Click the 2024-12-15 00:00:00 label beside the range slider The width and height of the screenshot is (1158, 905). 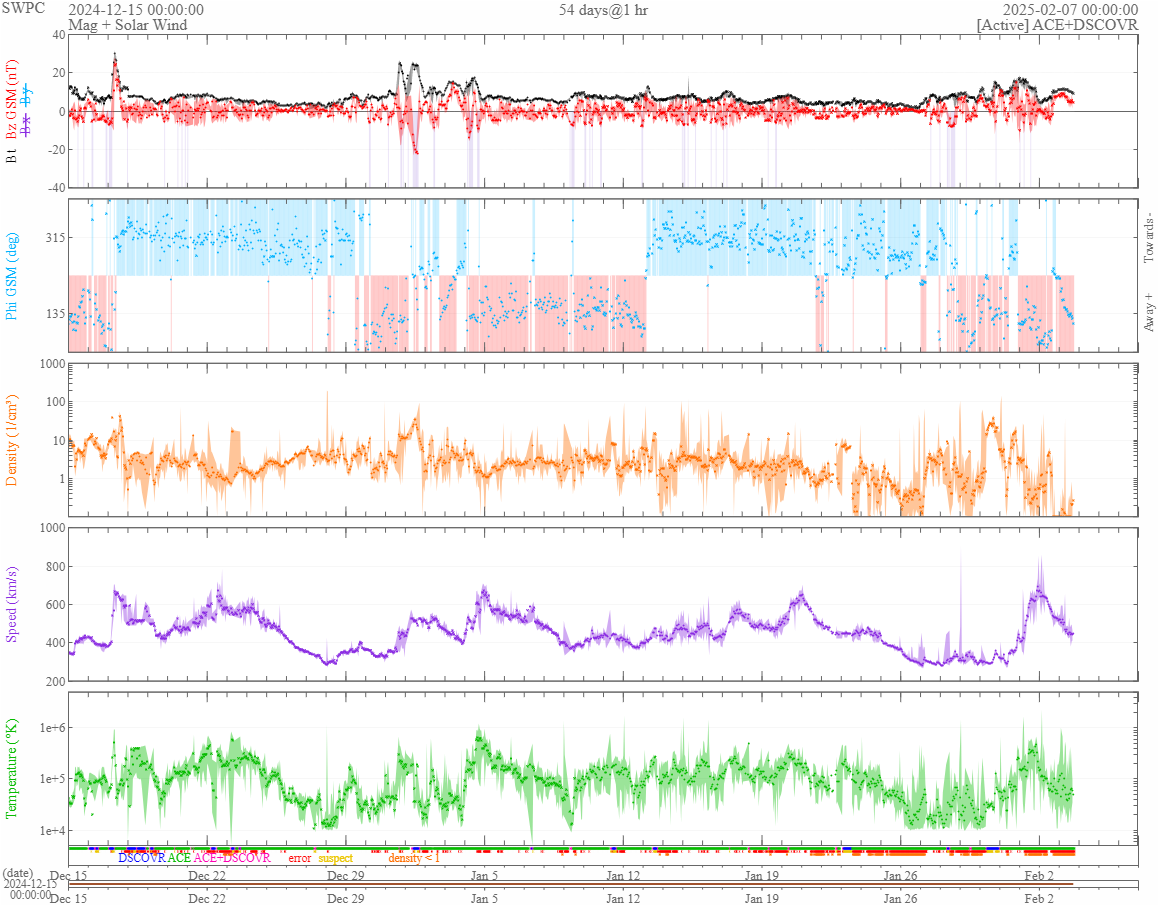[30, 889]
